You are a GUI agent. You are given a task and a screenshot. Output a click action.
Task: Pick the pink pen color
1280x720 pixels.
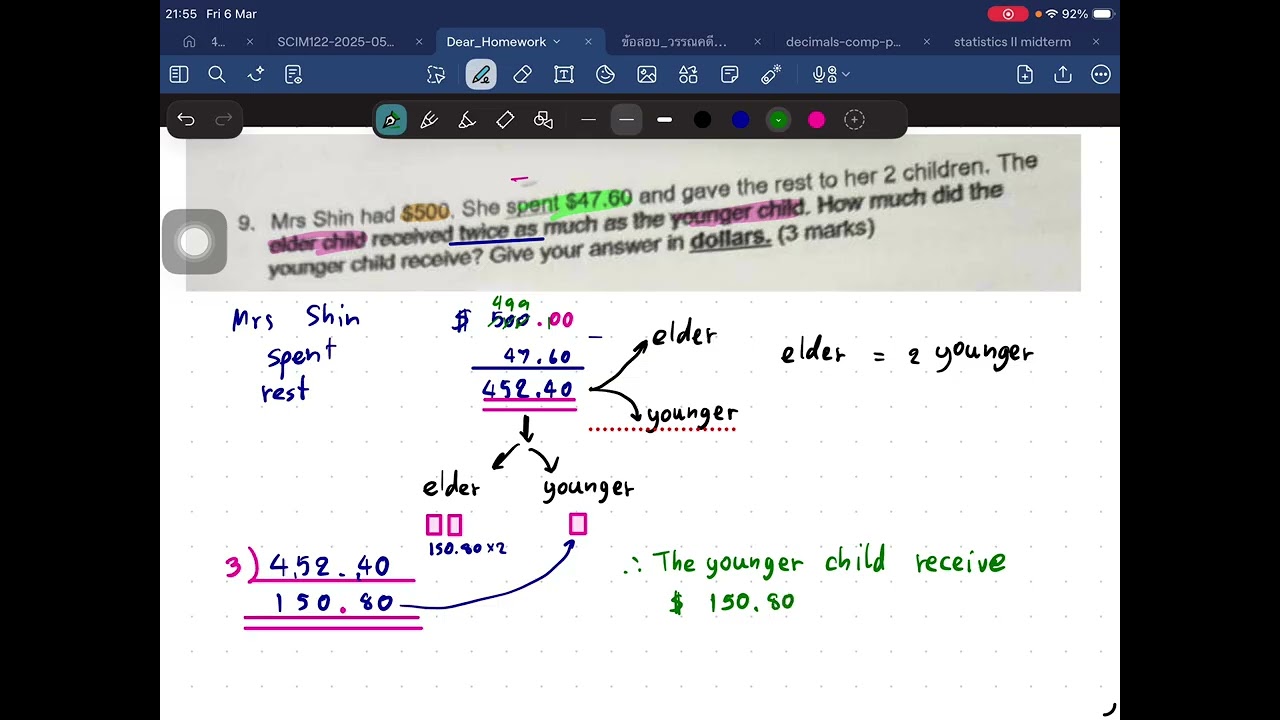pyautogui.click(x=817, y=120)
